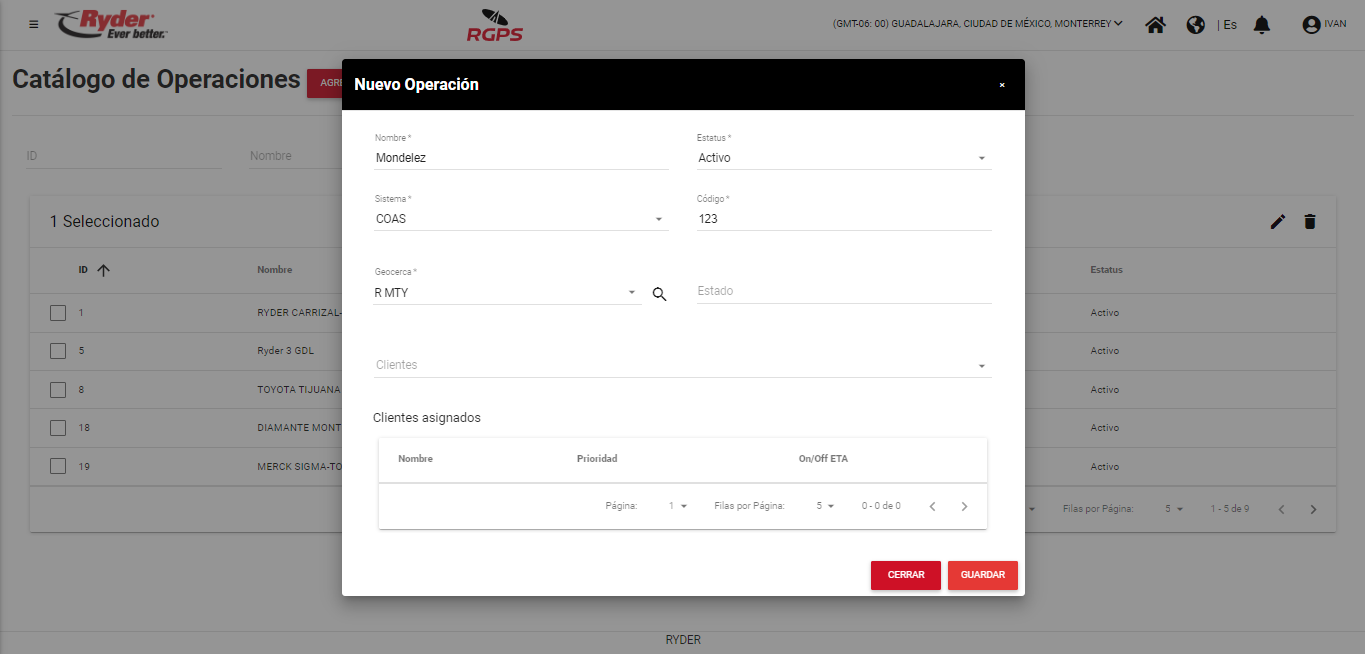The width and height of the screenshot is (1365, 654).
Task: Click the home icon in header
Action: click(x=1155, y=25)
